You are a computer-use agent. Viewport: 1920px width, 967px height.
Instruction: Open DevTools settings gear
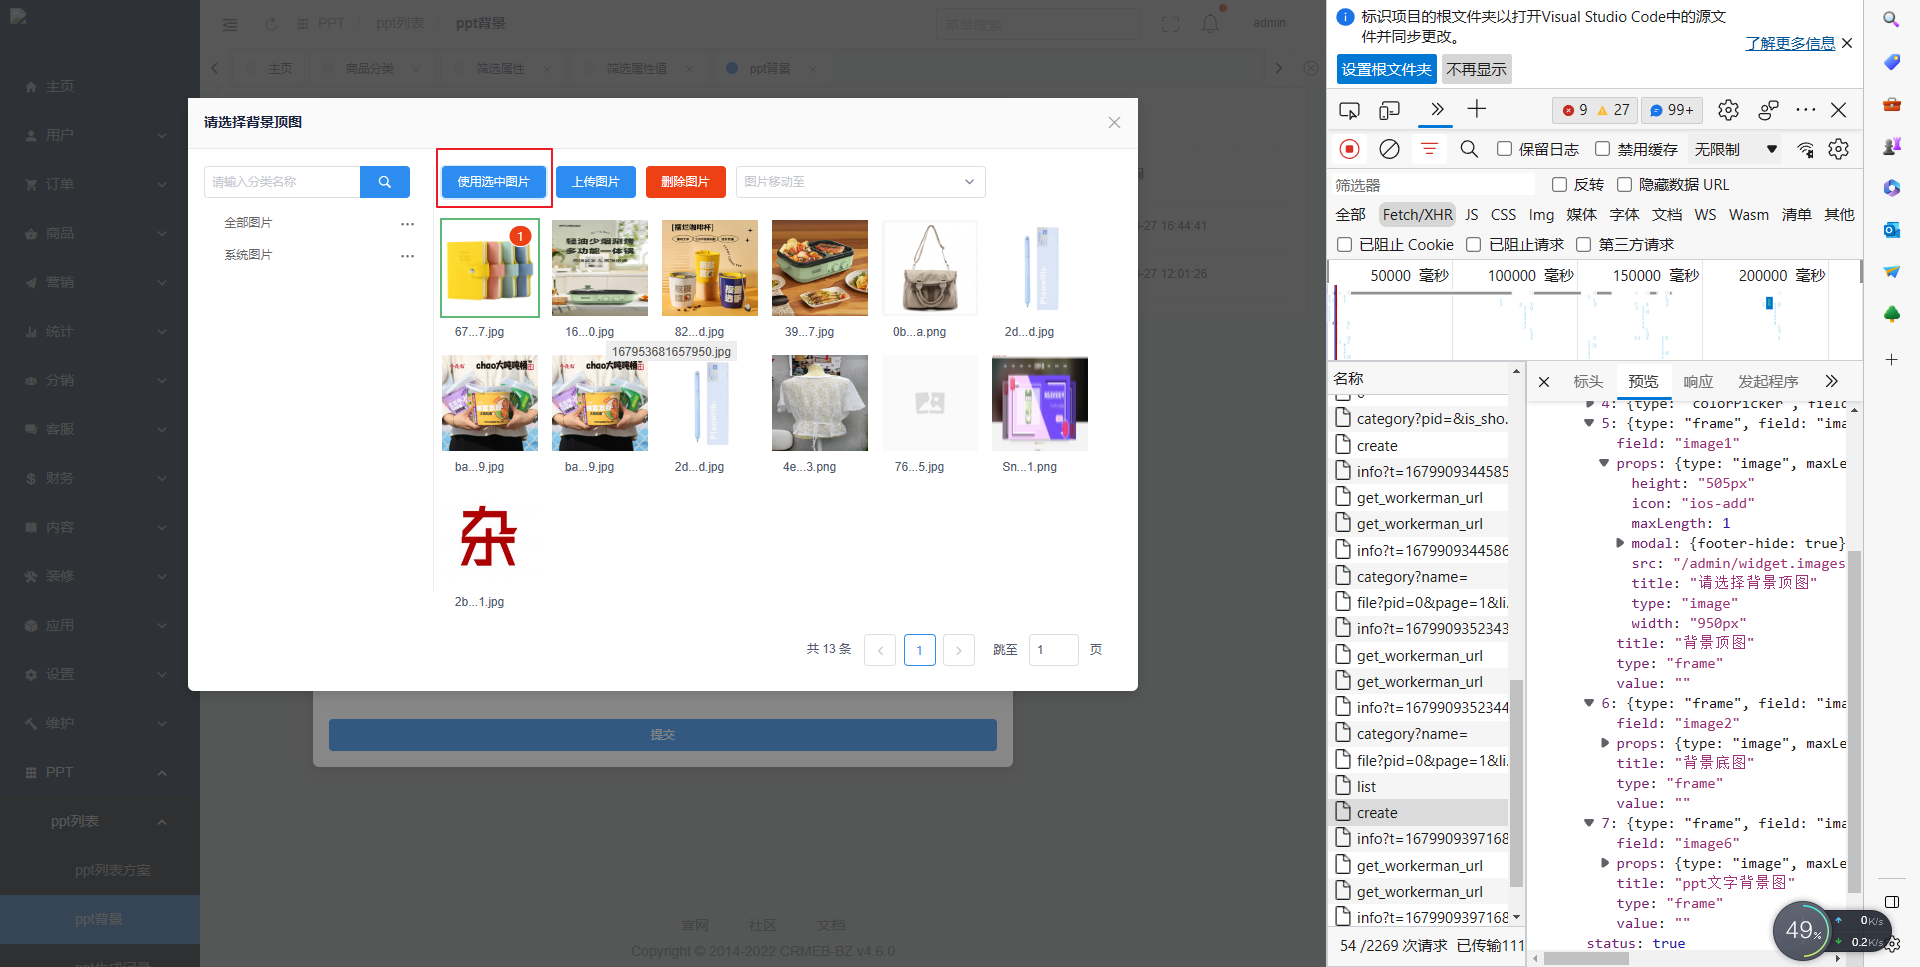(1728, 110)
